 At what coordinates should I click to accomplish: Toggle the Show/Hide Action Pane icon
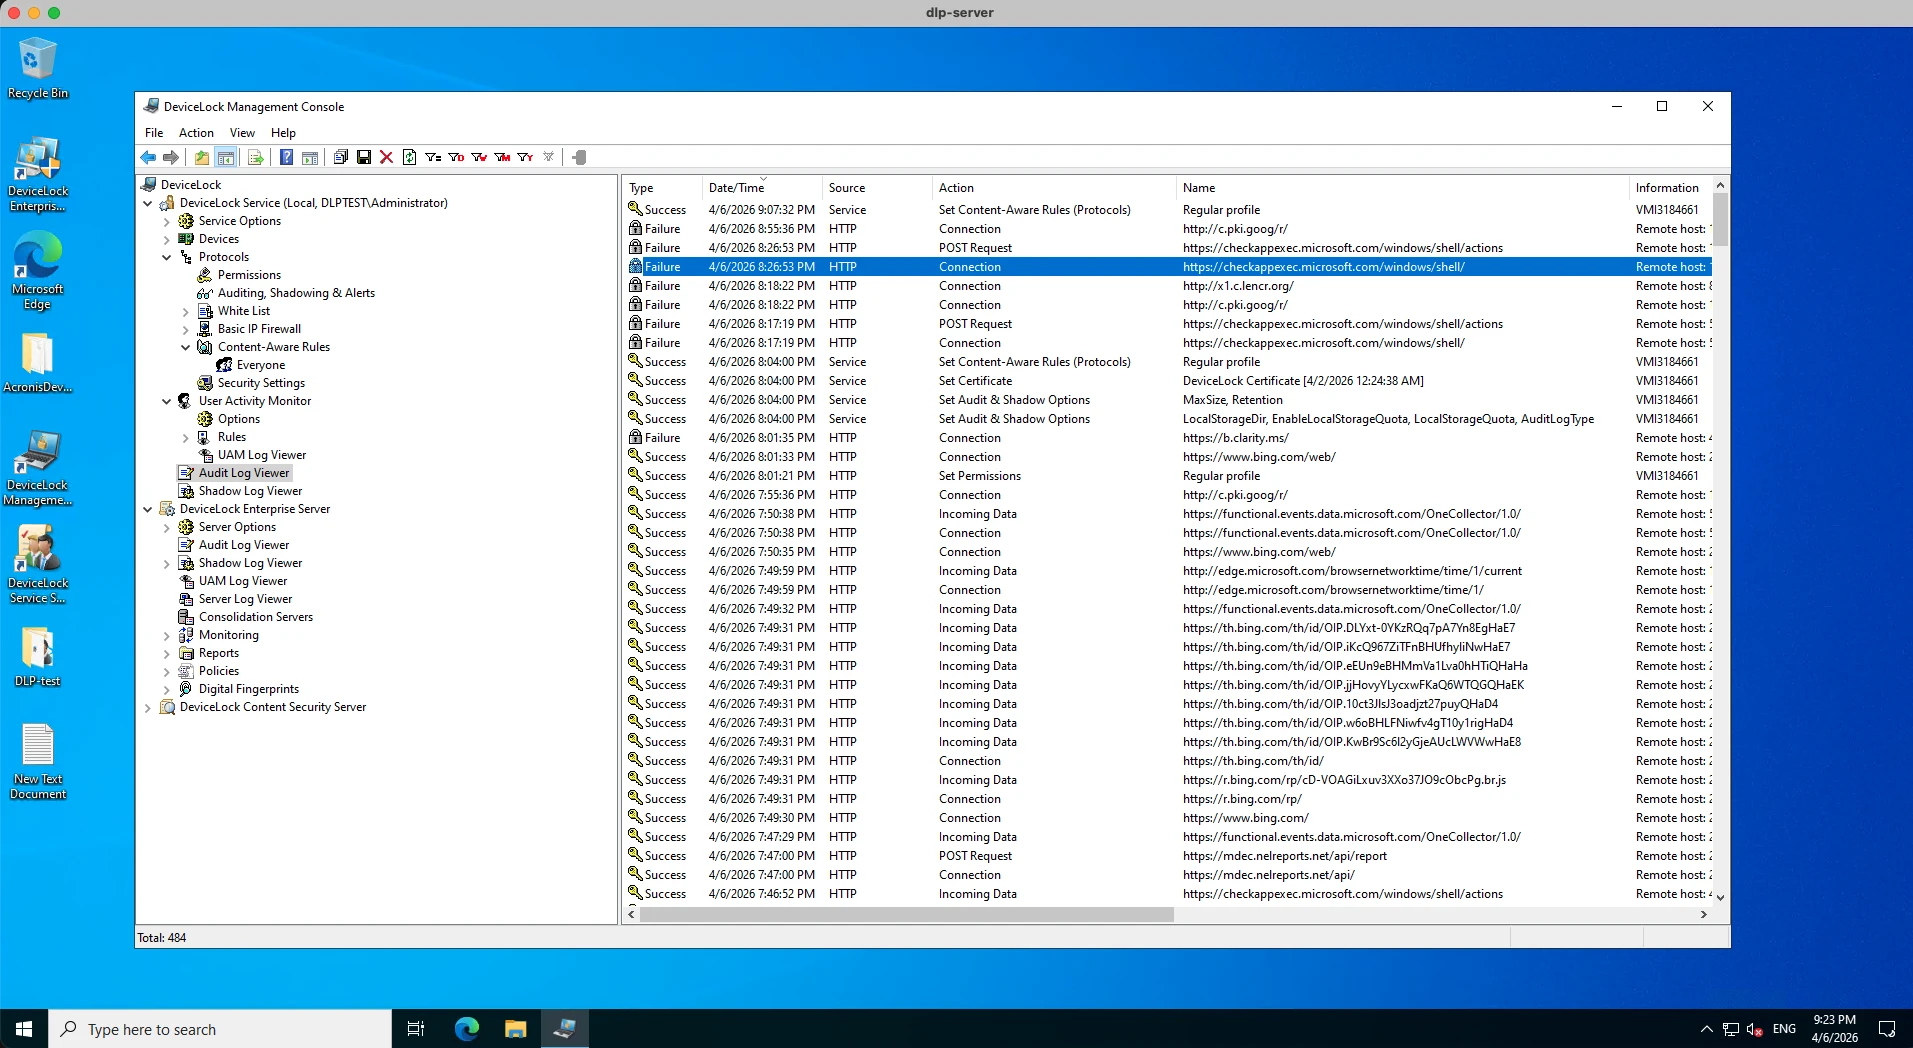coord(310,157)
